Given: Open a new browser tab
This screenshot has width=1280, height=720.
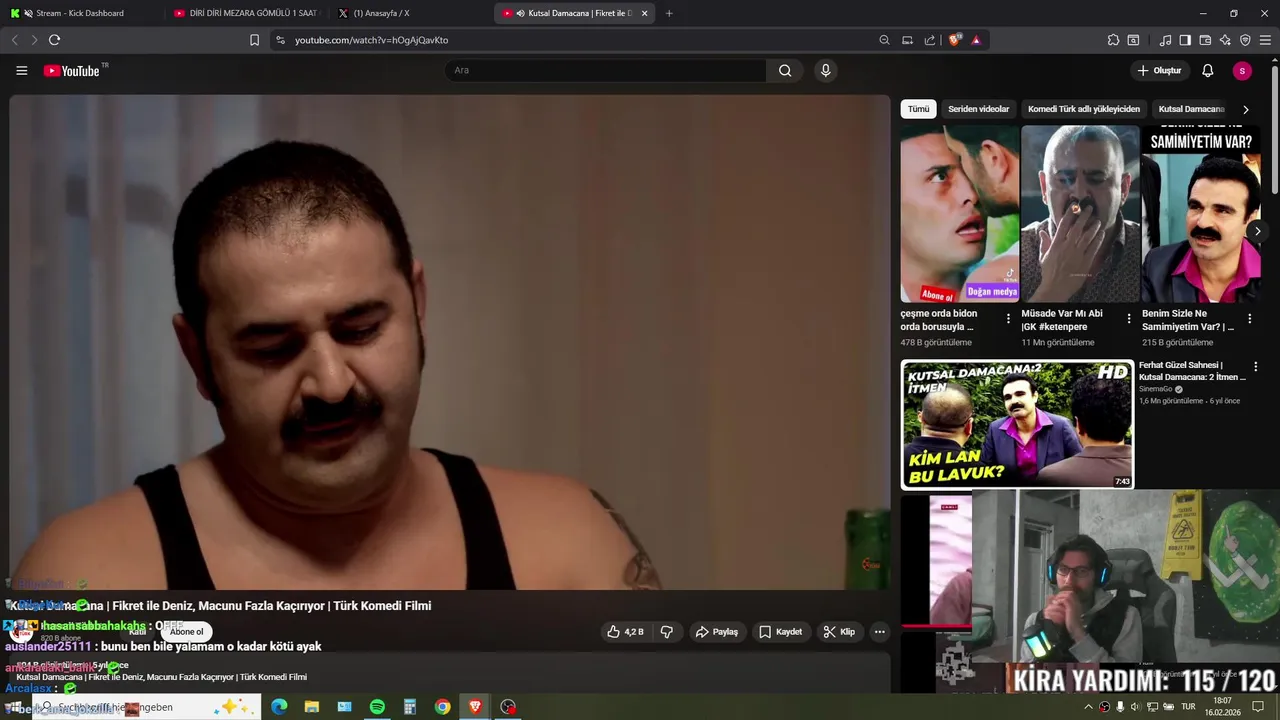Looking at the screenshot, I should (x=669, y=13).
